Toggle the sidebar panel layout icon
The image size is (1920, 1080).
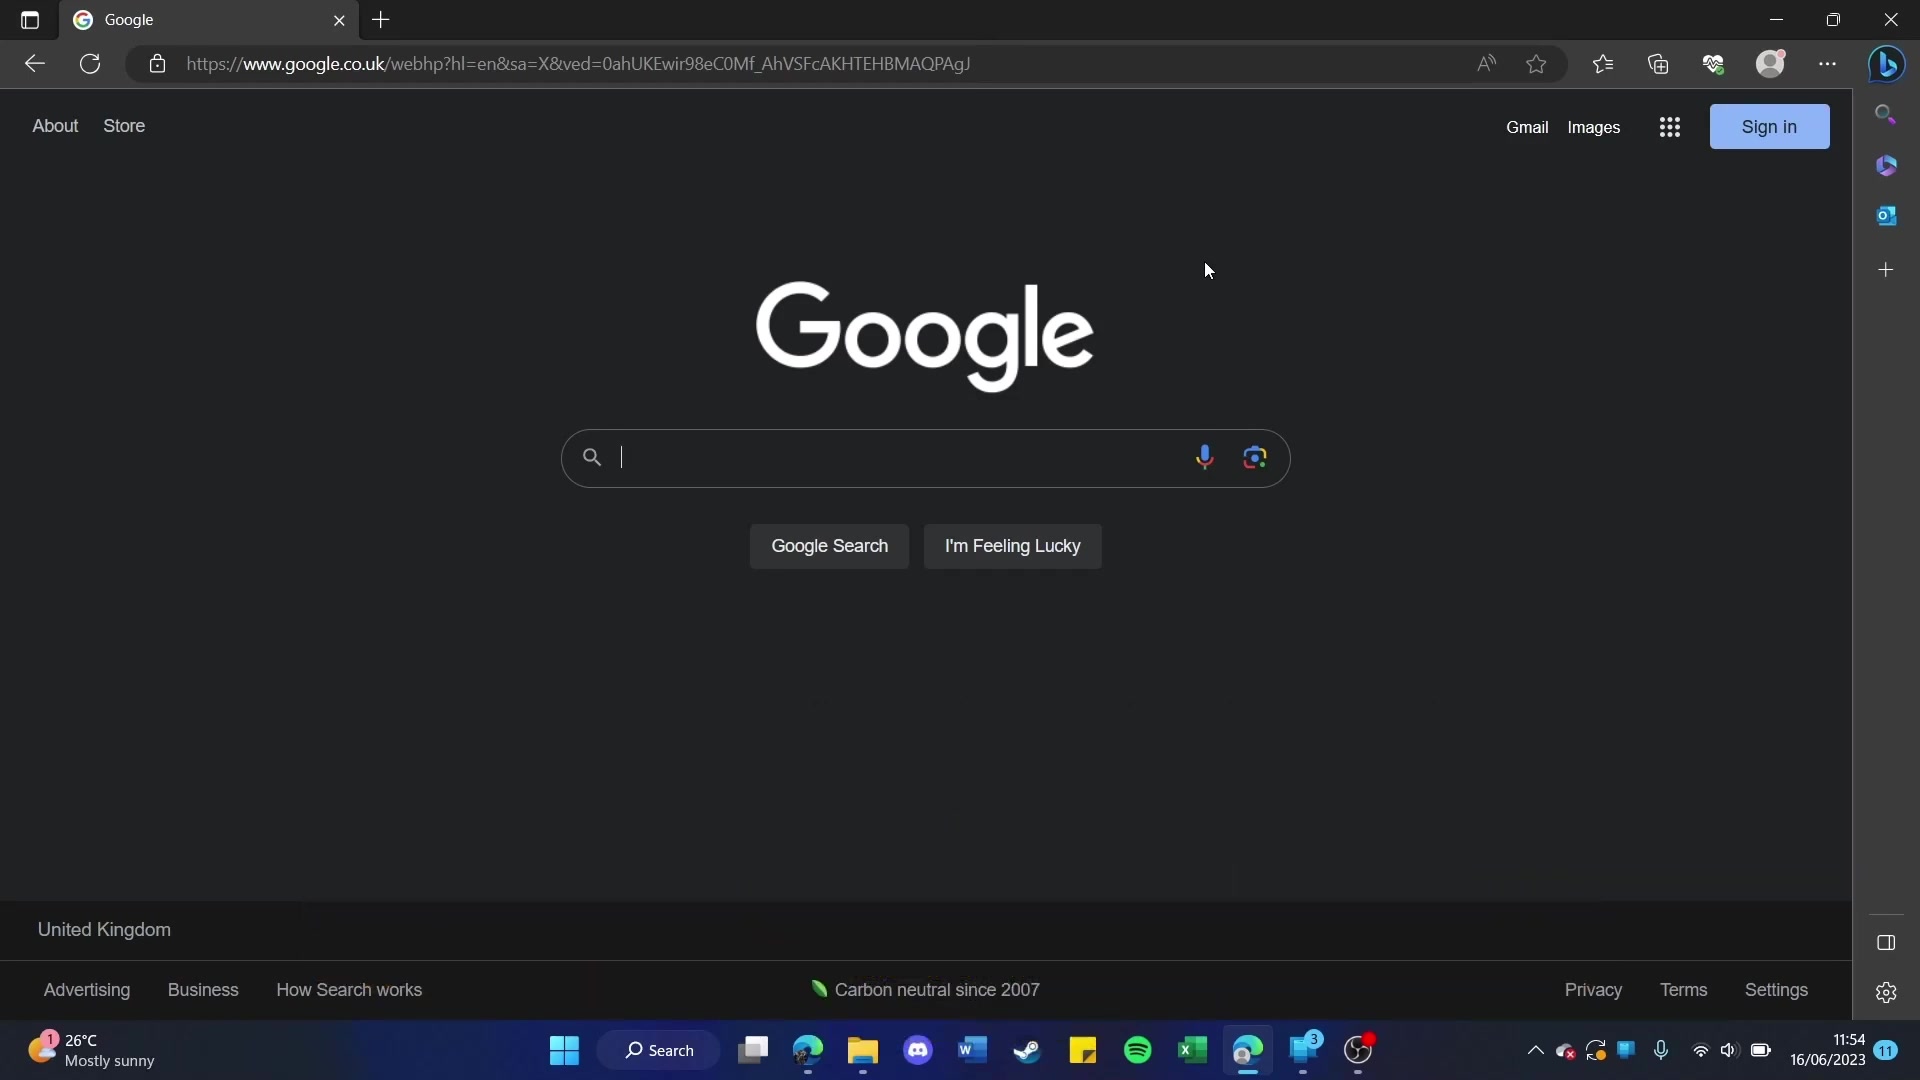click(1886, 943)
